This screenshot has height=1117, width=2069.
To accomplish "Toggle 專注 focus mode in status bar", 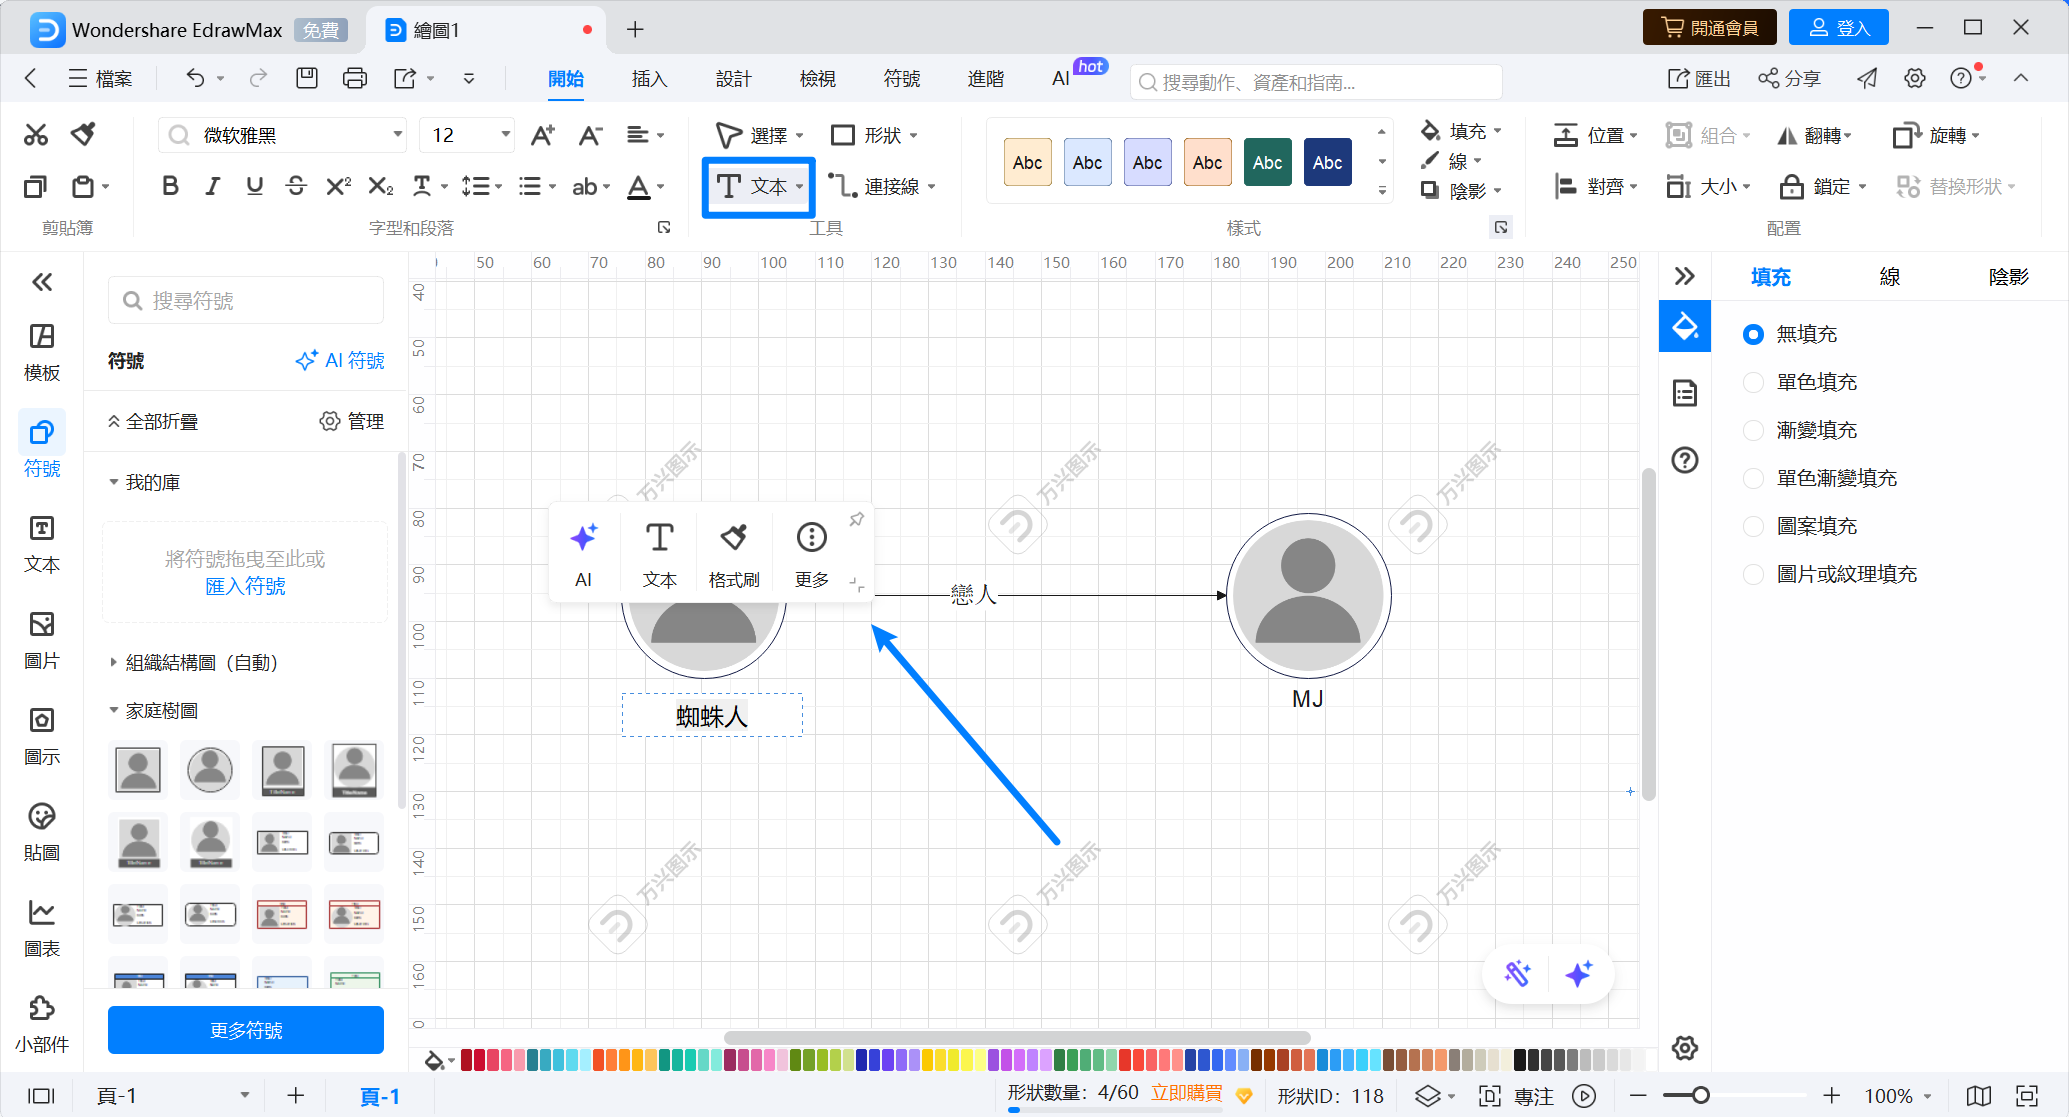I will [1516, 1096].
